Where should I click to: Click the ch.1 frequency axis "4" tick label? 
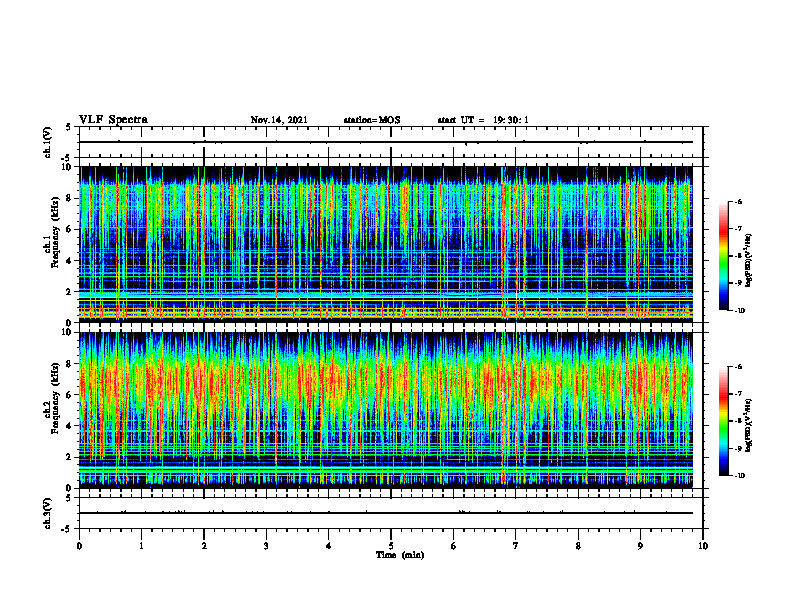70,261
